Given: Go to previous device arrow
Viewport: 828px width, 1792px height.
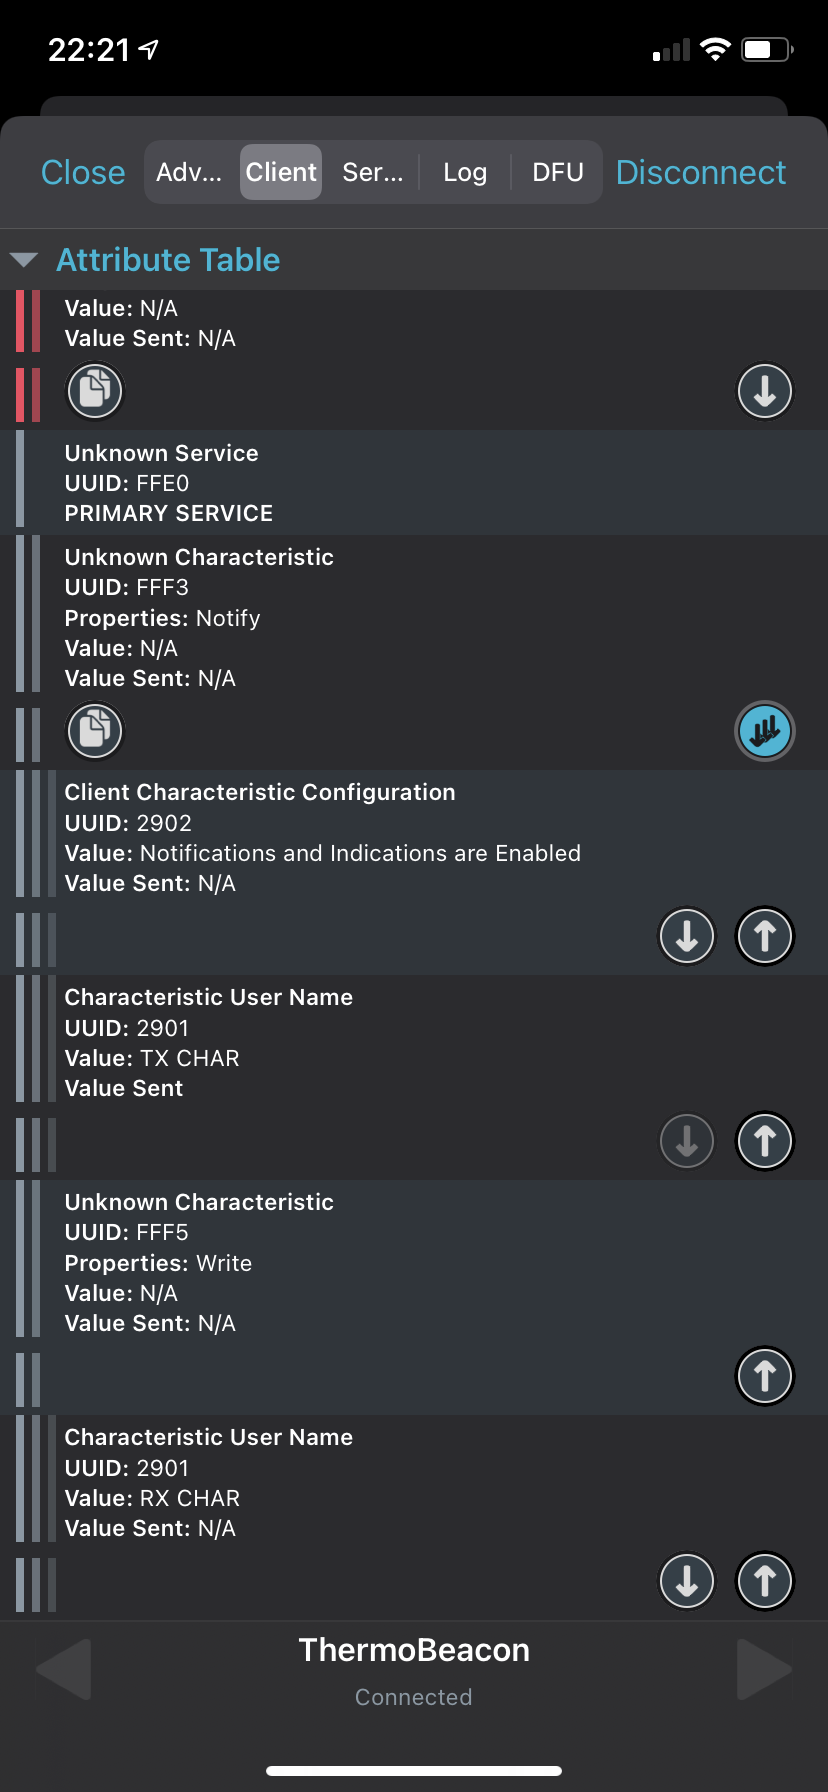Looking at the screenshot, I should pyautogui.click(x=63, y=1669).
